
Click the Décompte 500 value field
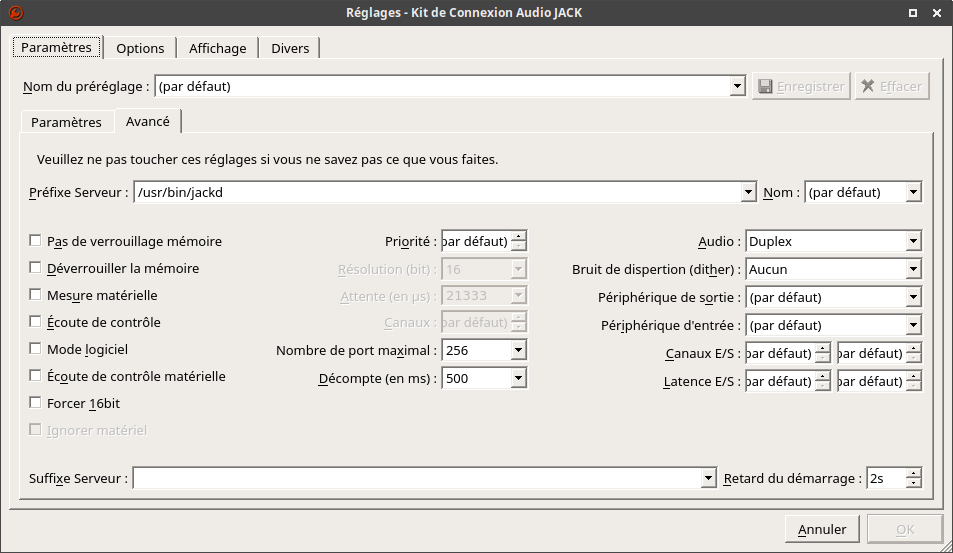point(476,378)
